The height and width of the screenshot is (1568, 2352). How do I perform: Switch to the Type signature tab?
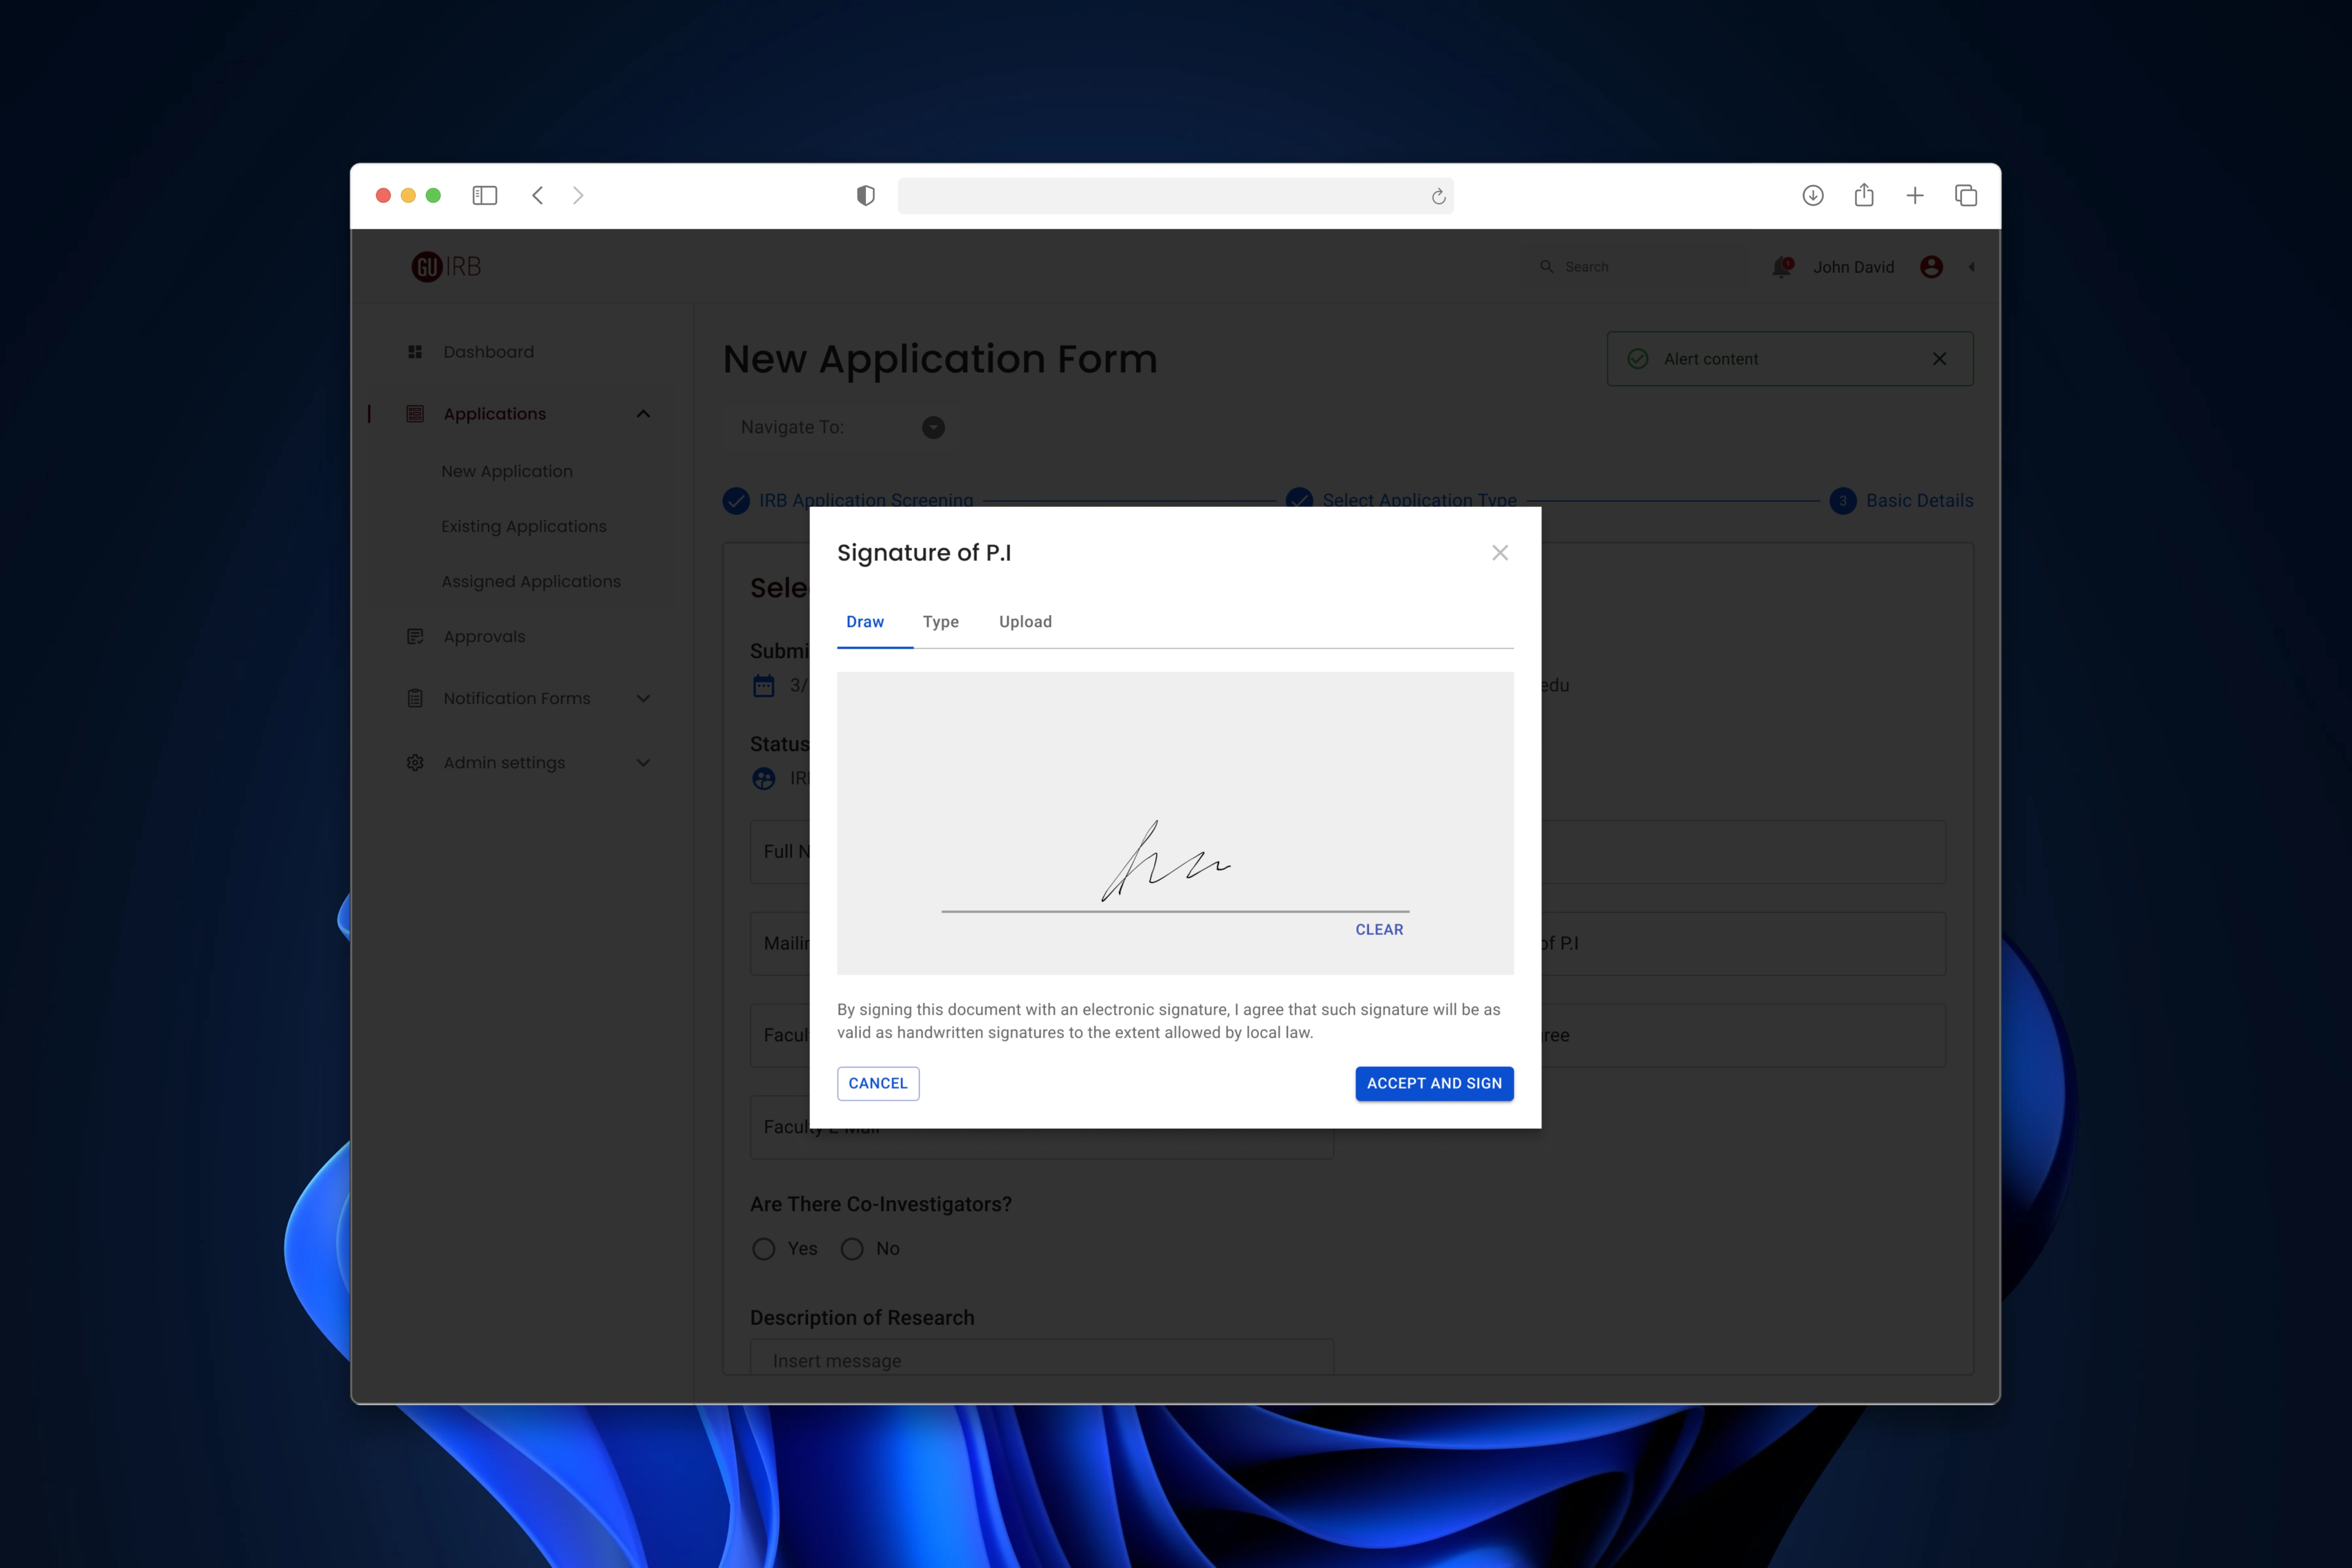click(940, 622)
